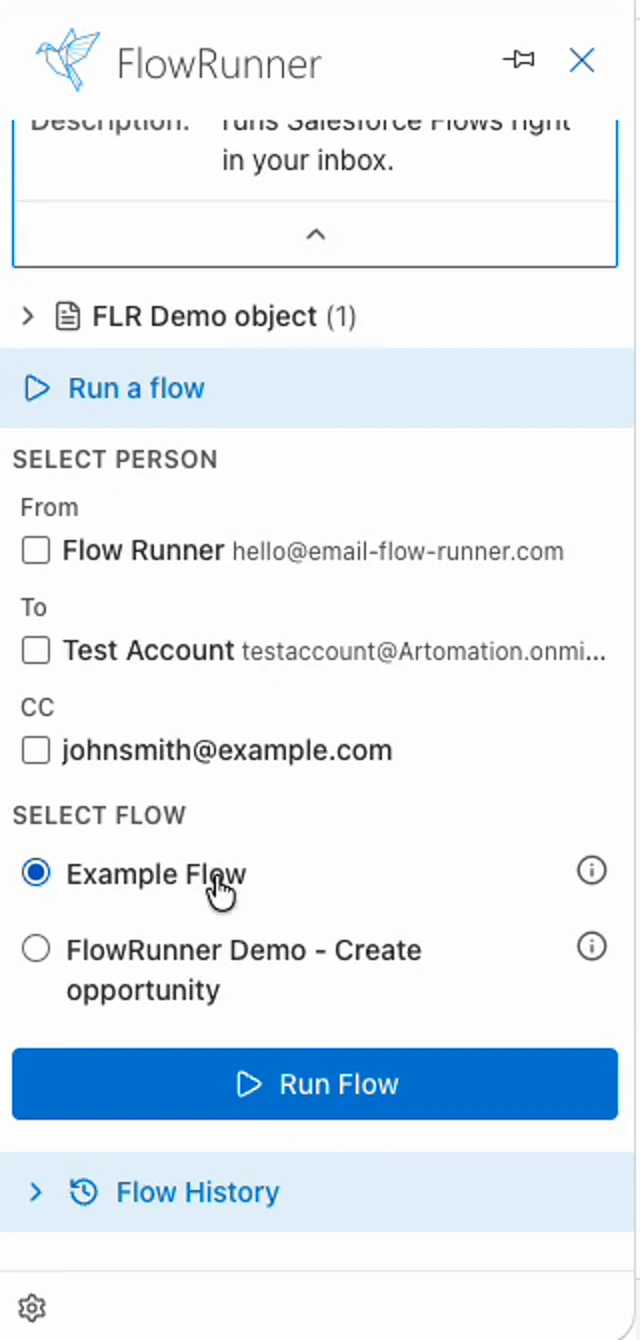Click the johnsmith@example.com label
Image resolution: width=640 pixels, height=1340 pixels.
(x=227, y=750)
